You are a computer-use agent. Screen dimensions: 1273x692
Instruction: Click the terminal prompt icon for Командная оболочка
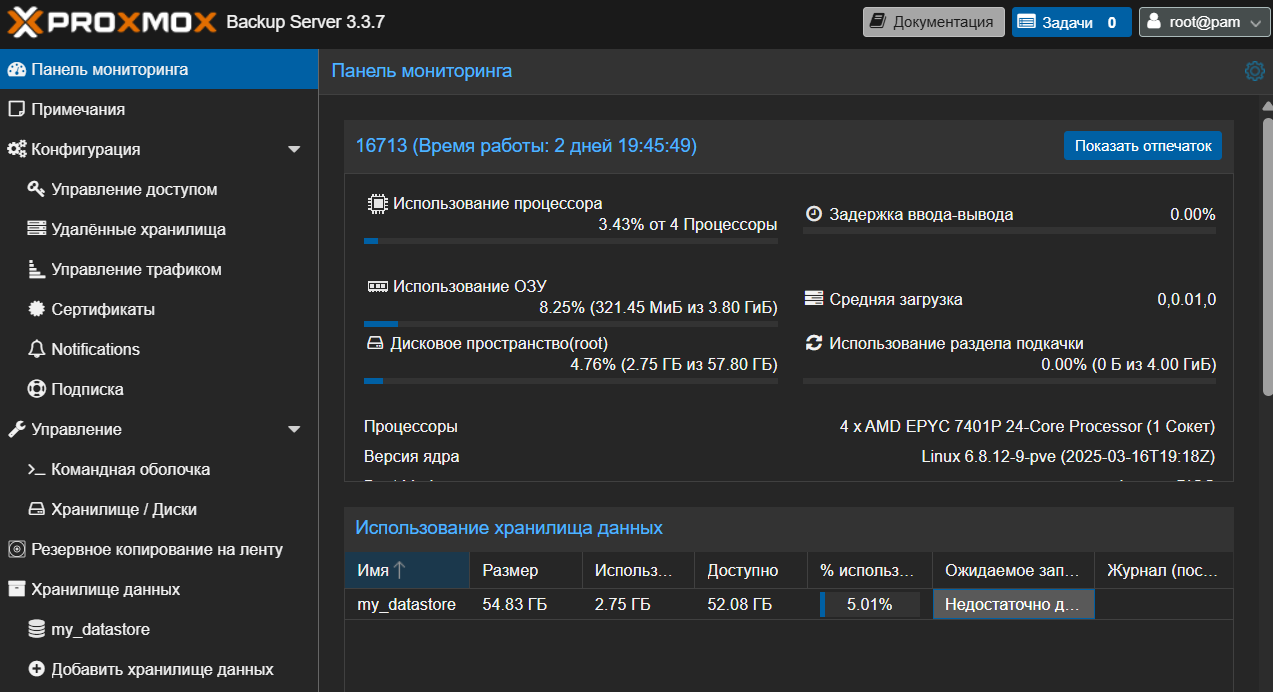37,470
